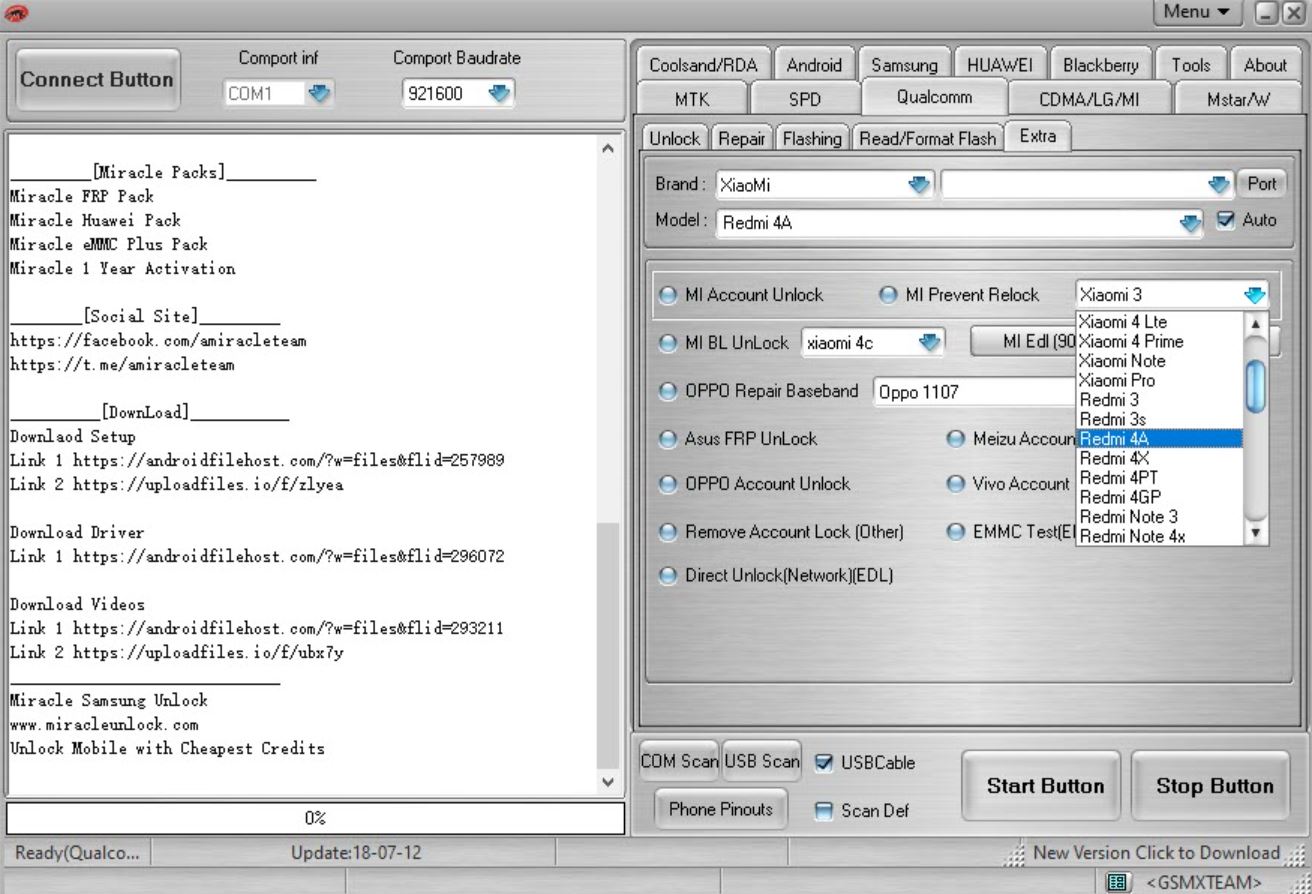Click the log panel scrollbar up arrow
1312x894 pixels.
pyautogui.click(x=607, y=148)
